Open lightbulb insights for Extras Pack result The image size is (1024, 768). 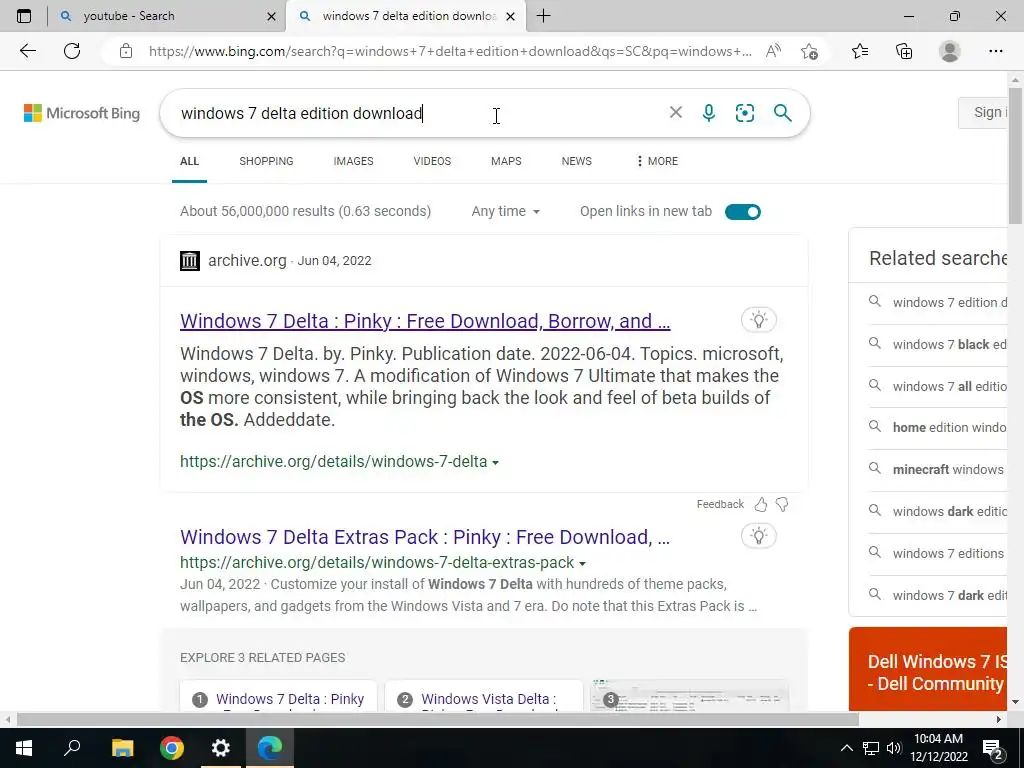point(758,536)
